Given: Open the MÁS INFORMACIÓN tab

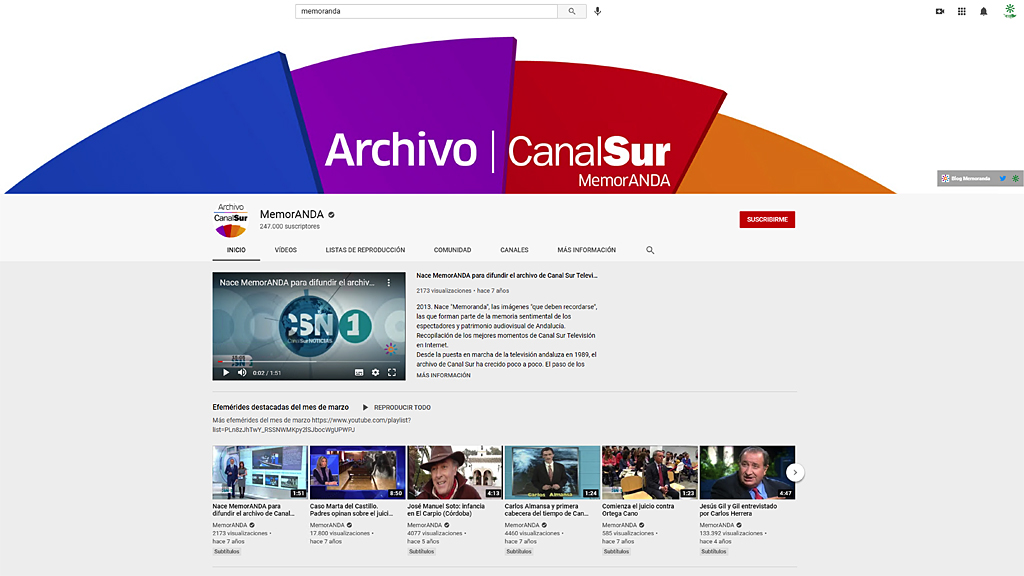Looking at the screenshot, I should pyautogui.click(x=586, y=250).
